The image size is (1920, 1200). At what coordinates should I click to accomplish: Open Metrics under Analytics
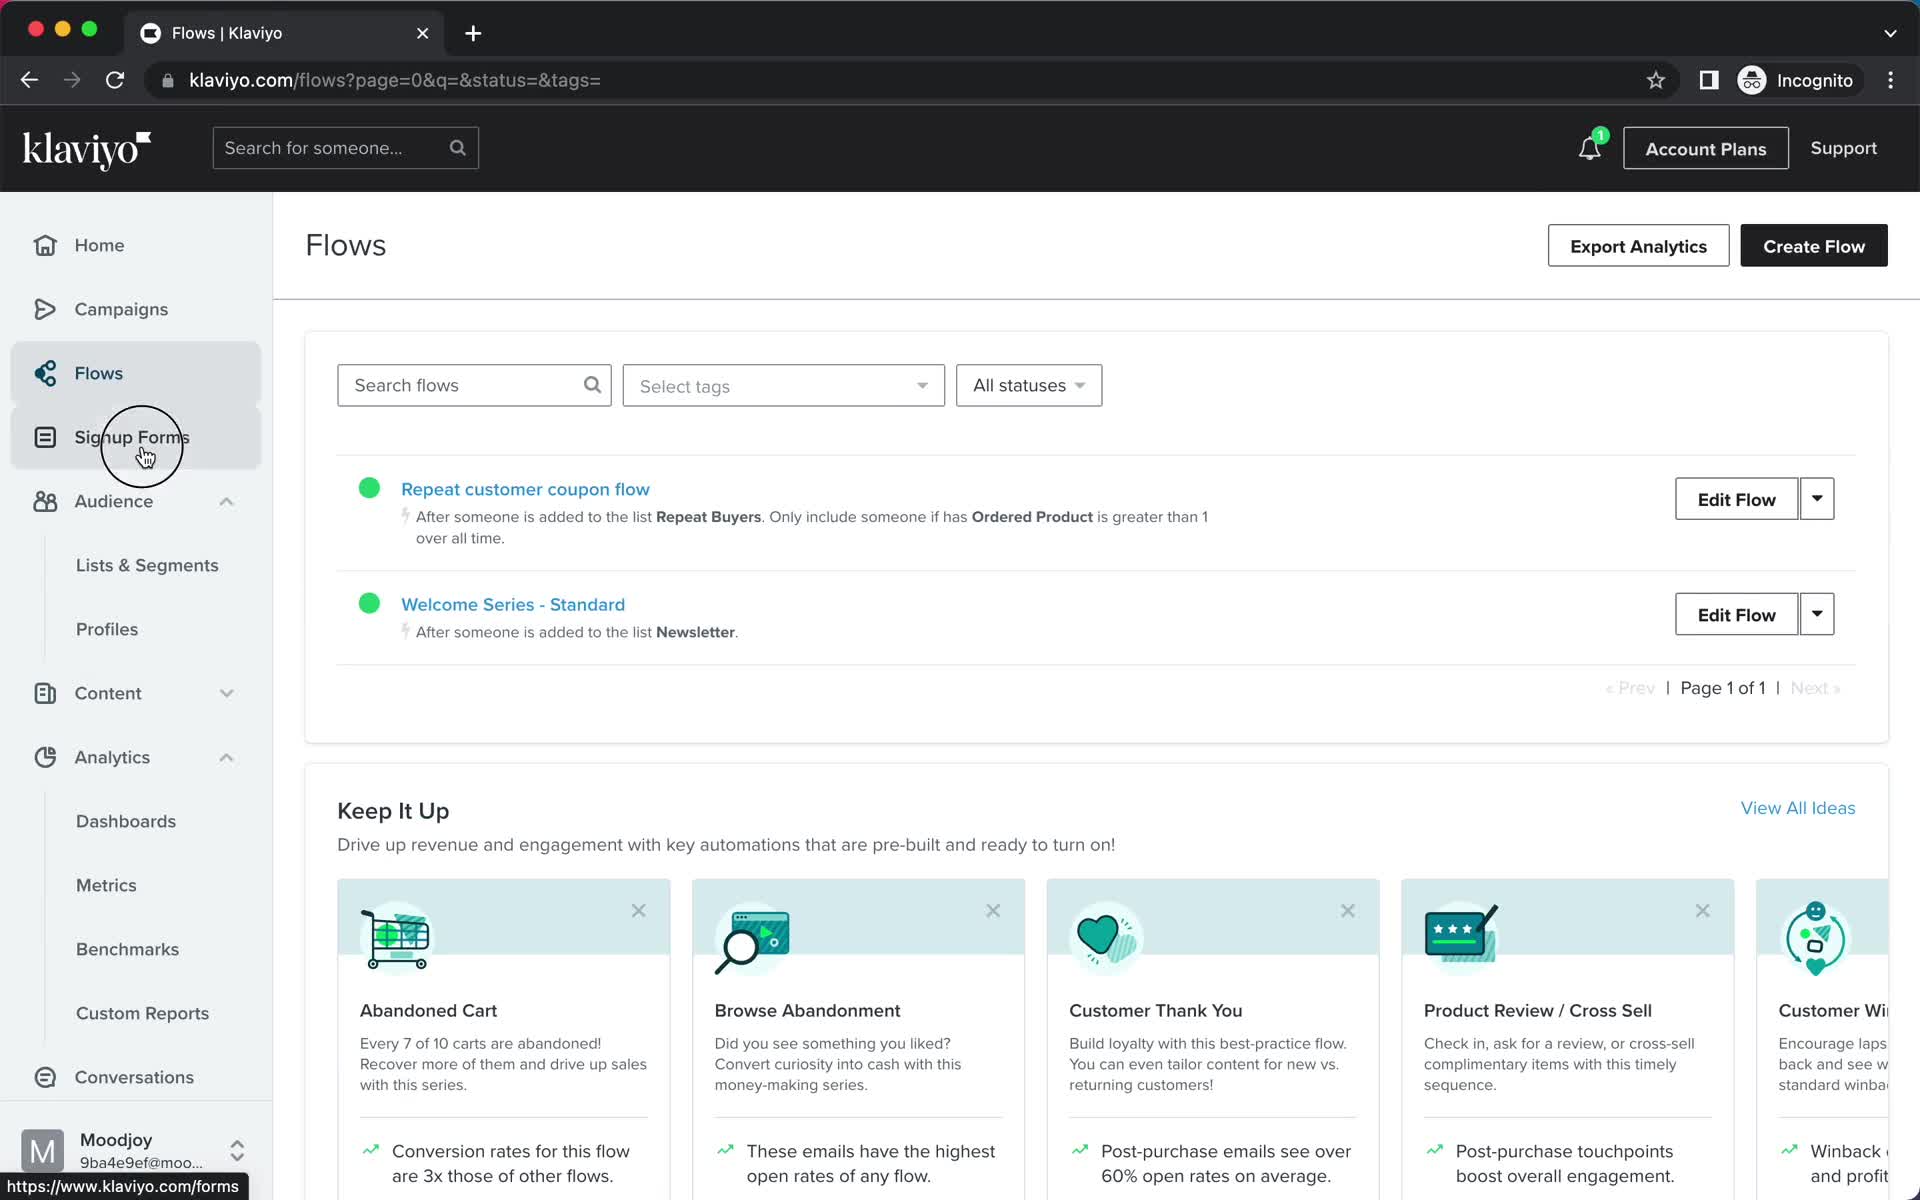click(106, 885)
